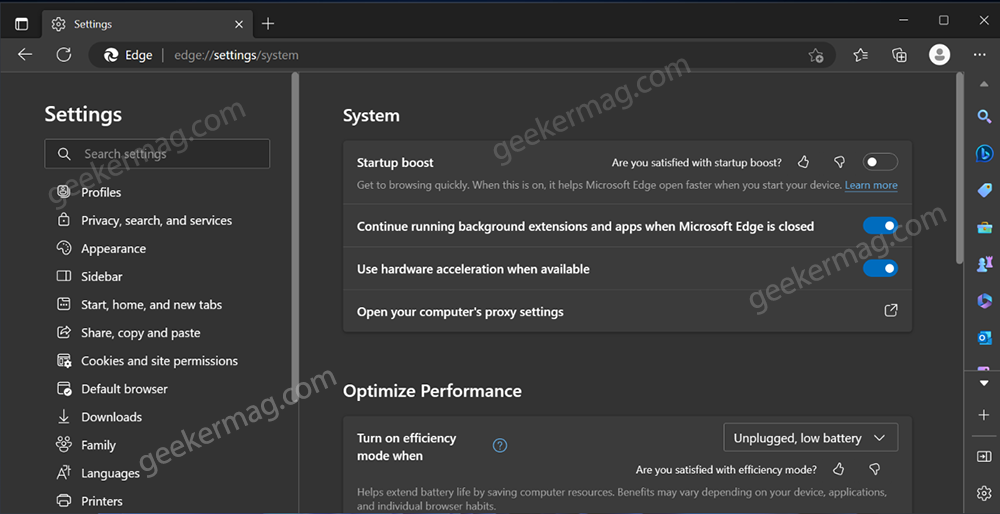Screen dimensions: 1000x514
Task: Open a new tab with plus button
Action: (268, 24)
